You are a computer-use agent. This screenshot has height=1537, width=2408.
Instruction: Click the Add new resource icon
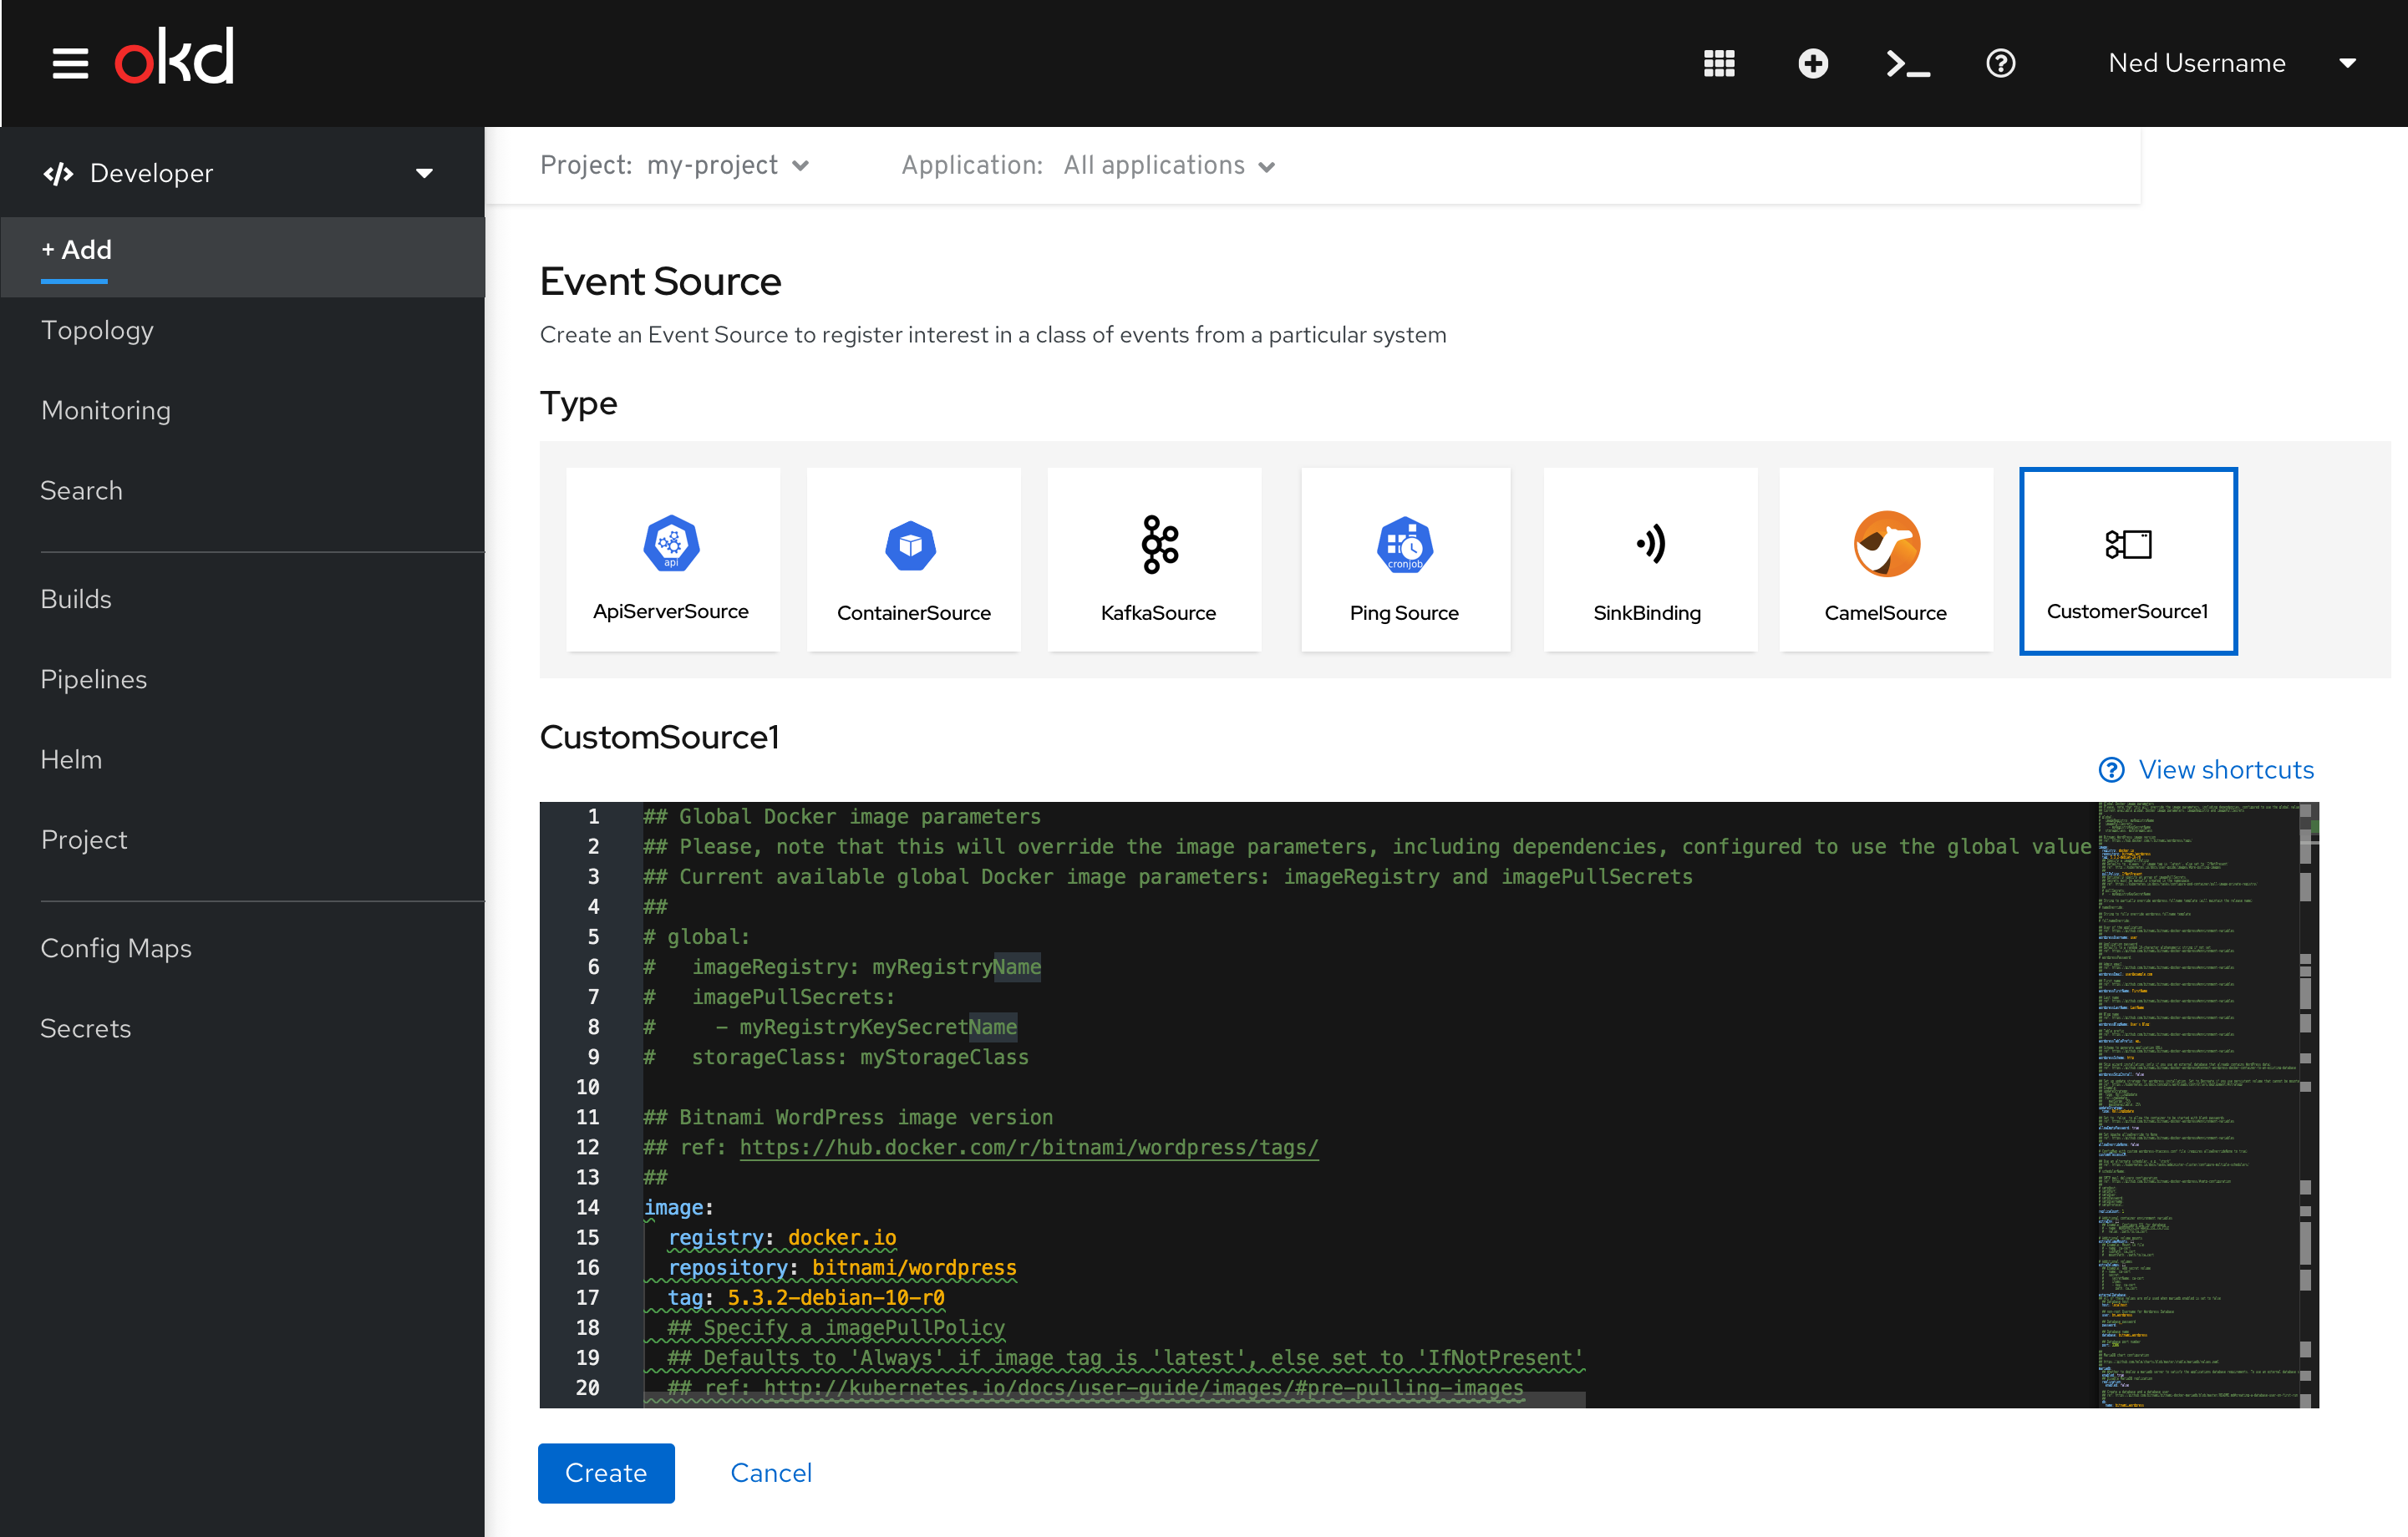pyautogui.click(x=1813, y=63)
